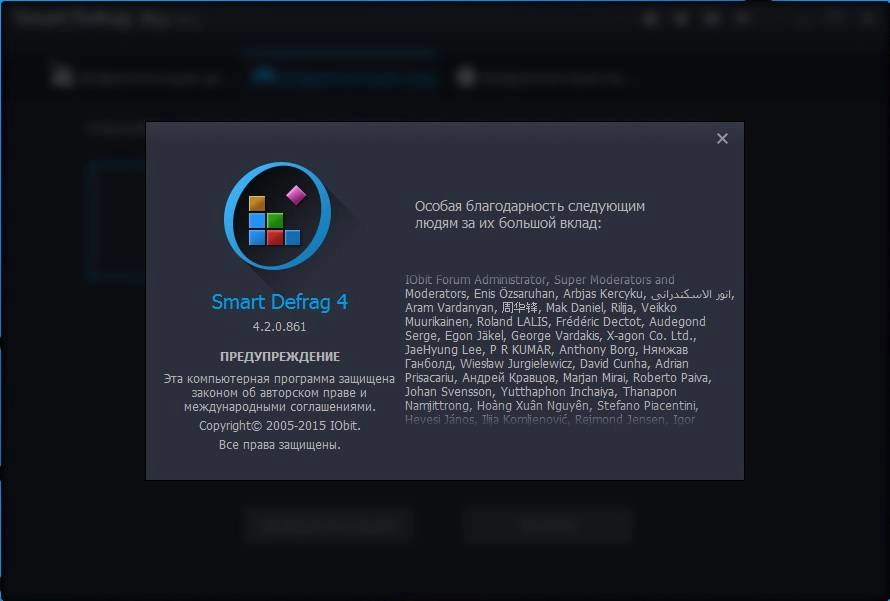This screenshot has height=601, width=890.
Task: Select the version number 4.2.0.861
Action: tap(279, 327)
